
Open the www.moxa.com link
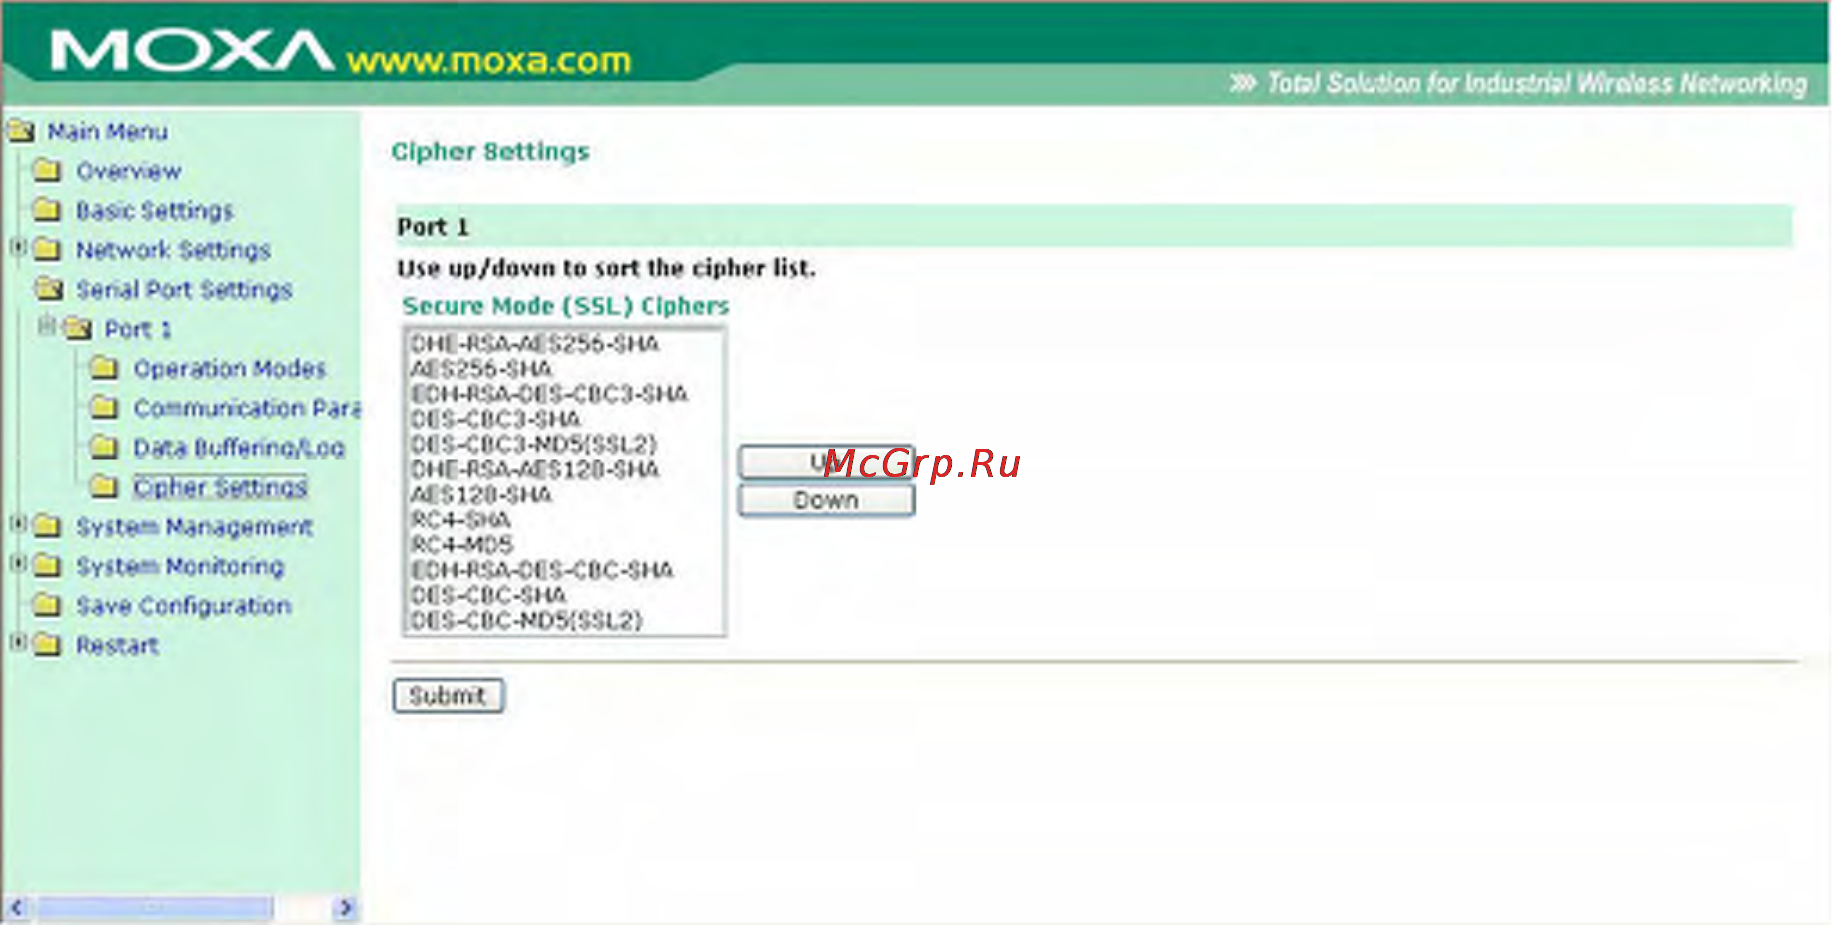(x=489, y=61)
